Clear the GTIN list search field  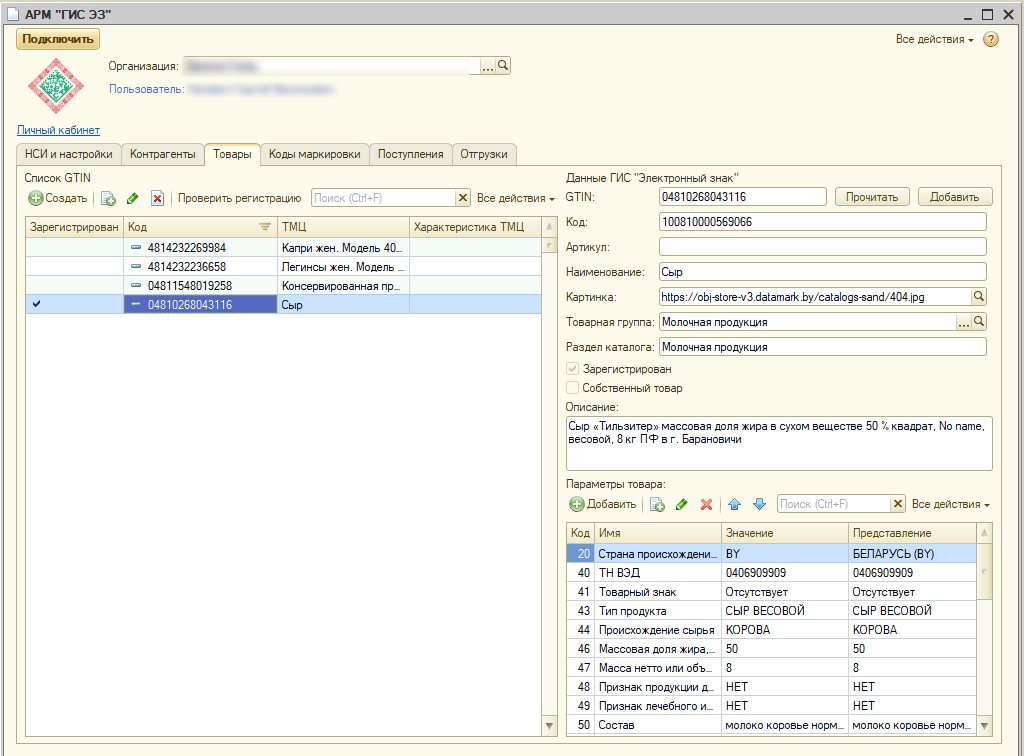(463, 198)
